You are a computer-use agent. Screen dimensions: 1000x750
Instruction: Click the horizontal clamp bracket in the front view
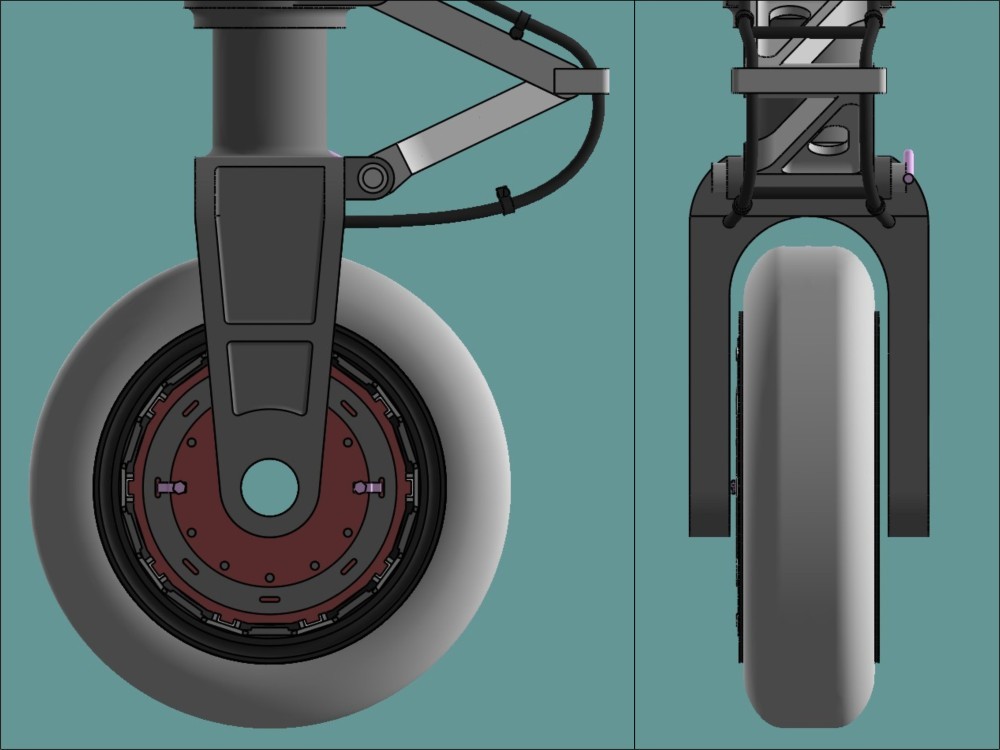[x=808, y=81]
